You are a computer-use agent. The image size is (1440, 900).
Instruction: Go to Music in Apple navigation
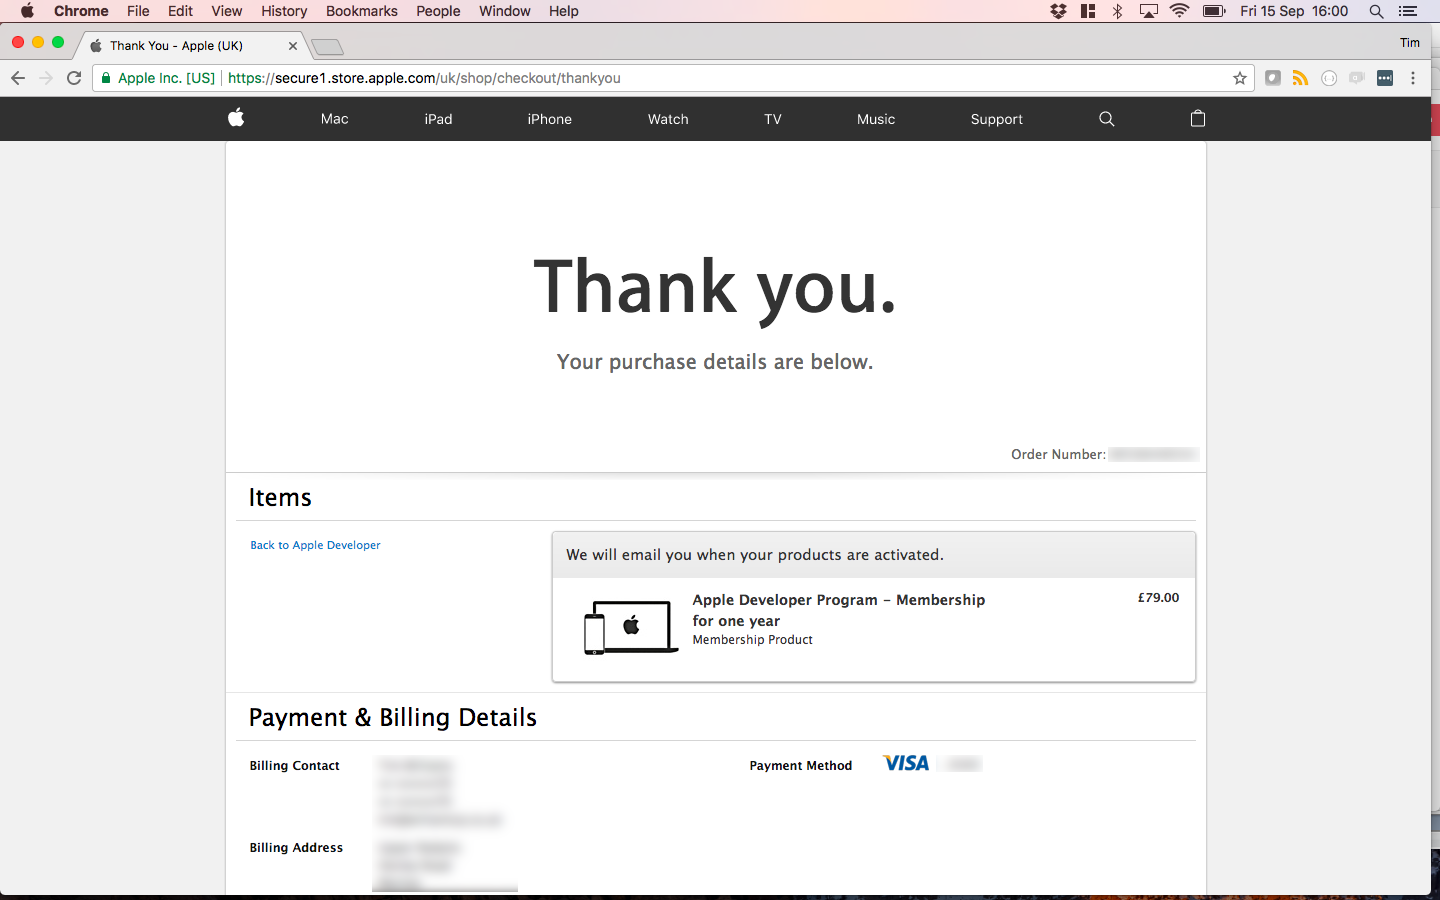(876, 119)
